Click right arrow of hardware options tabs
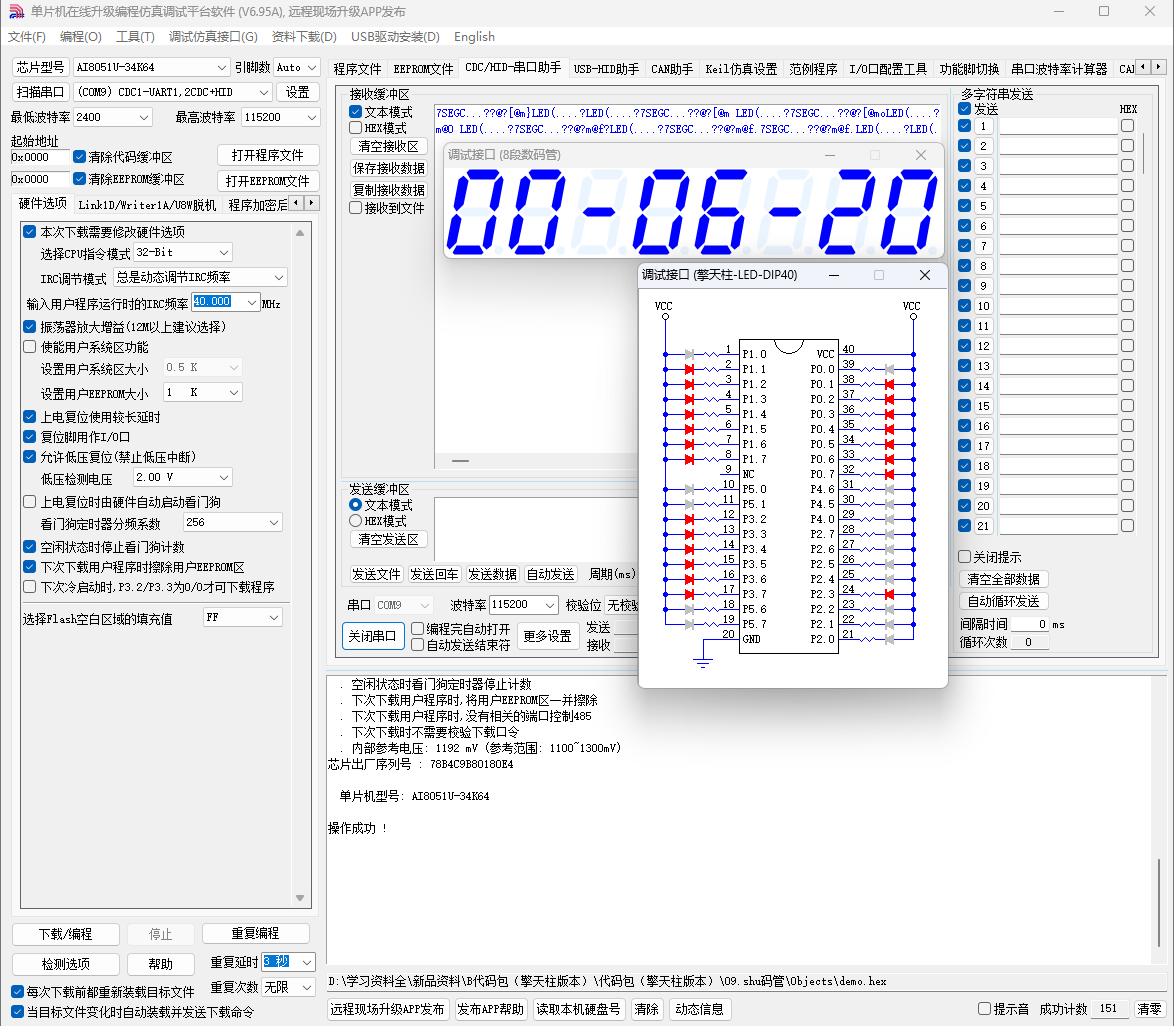The width and height of the screenshot is (1174, 1026). [x=311, y=203]
